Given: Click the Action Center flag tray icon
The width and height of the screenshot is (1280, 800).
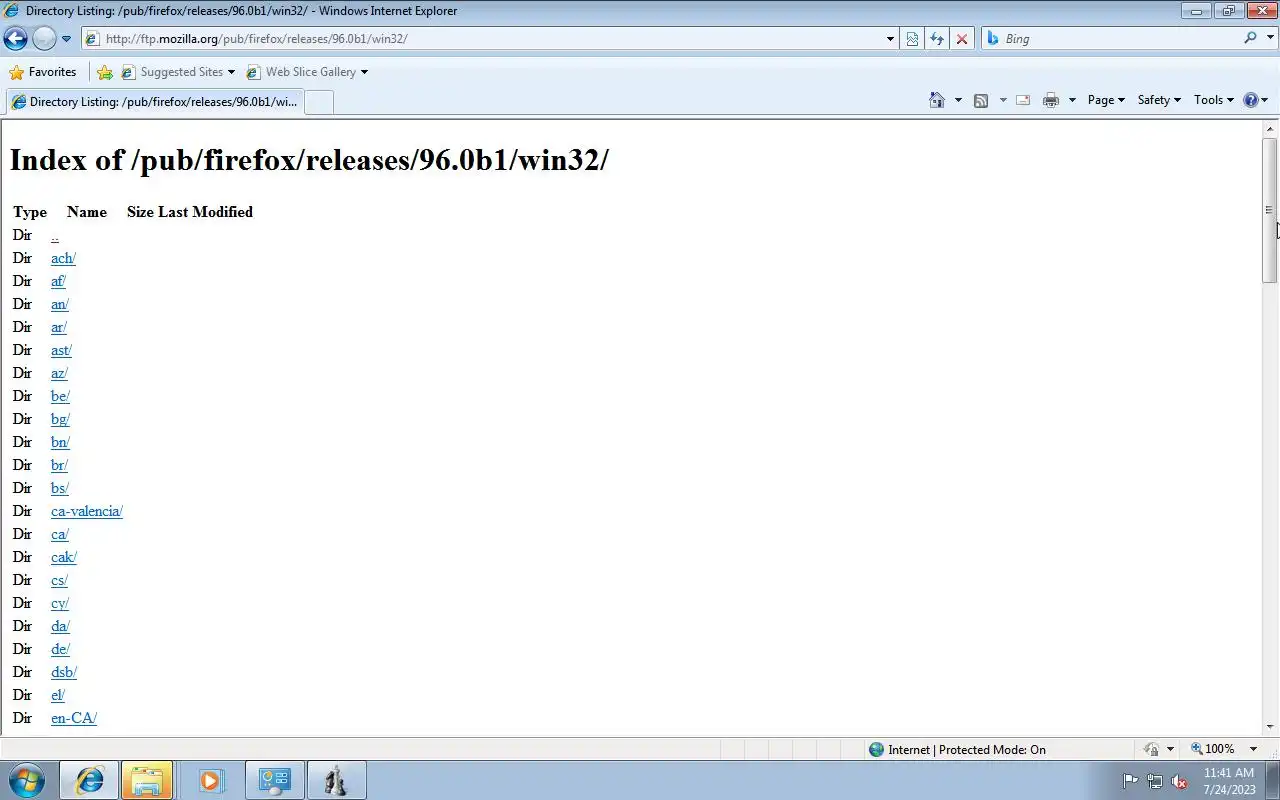Looking at the screenshot, I should [1131, 781].
